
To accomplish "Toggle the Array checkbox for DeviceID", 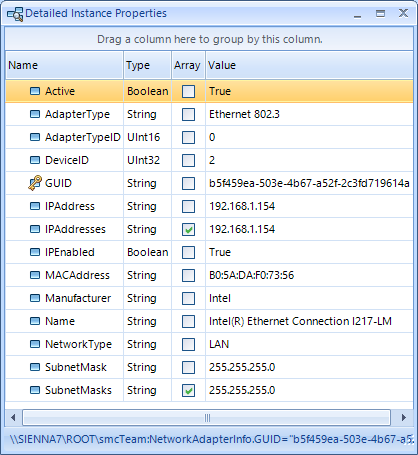I will tap(188, 160).
